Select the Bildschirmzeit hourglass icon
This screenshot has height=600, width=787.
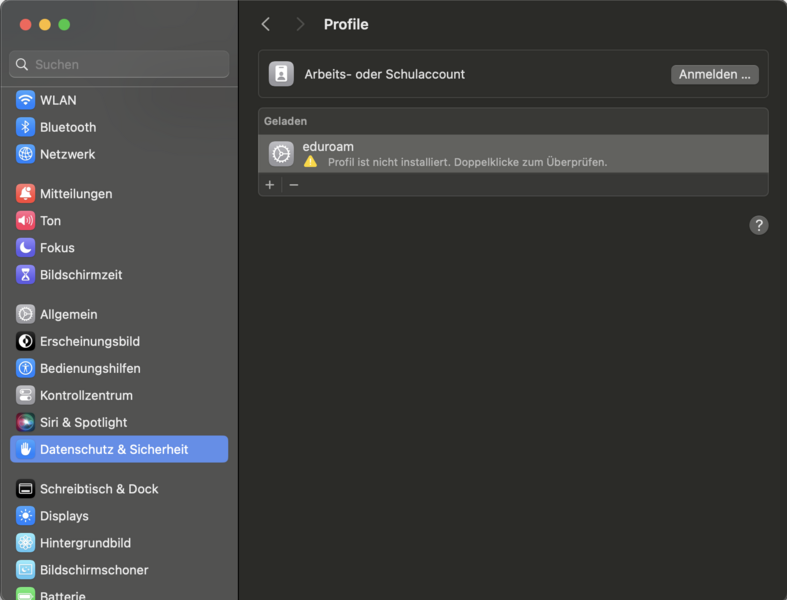coord(25,275)
